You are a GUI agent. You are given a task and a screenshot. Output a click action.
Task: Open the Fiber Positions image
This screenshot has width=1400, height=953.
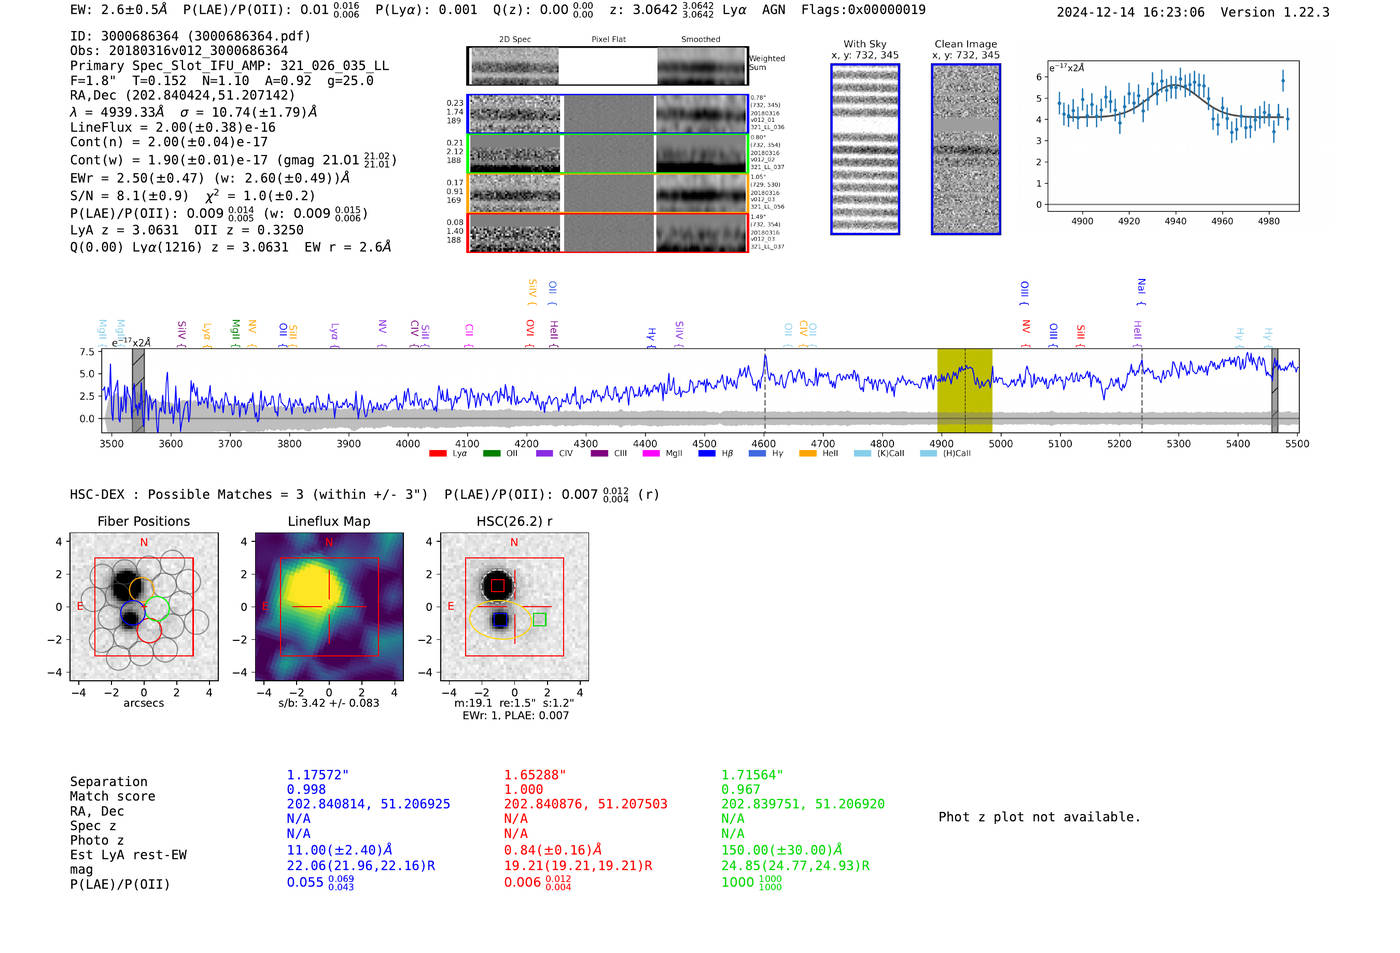(x=144, y=607)
